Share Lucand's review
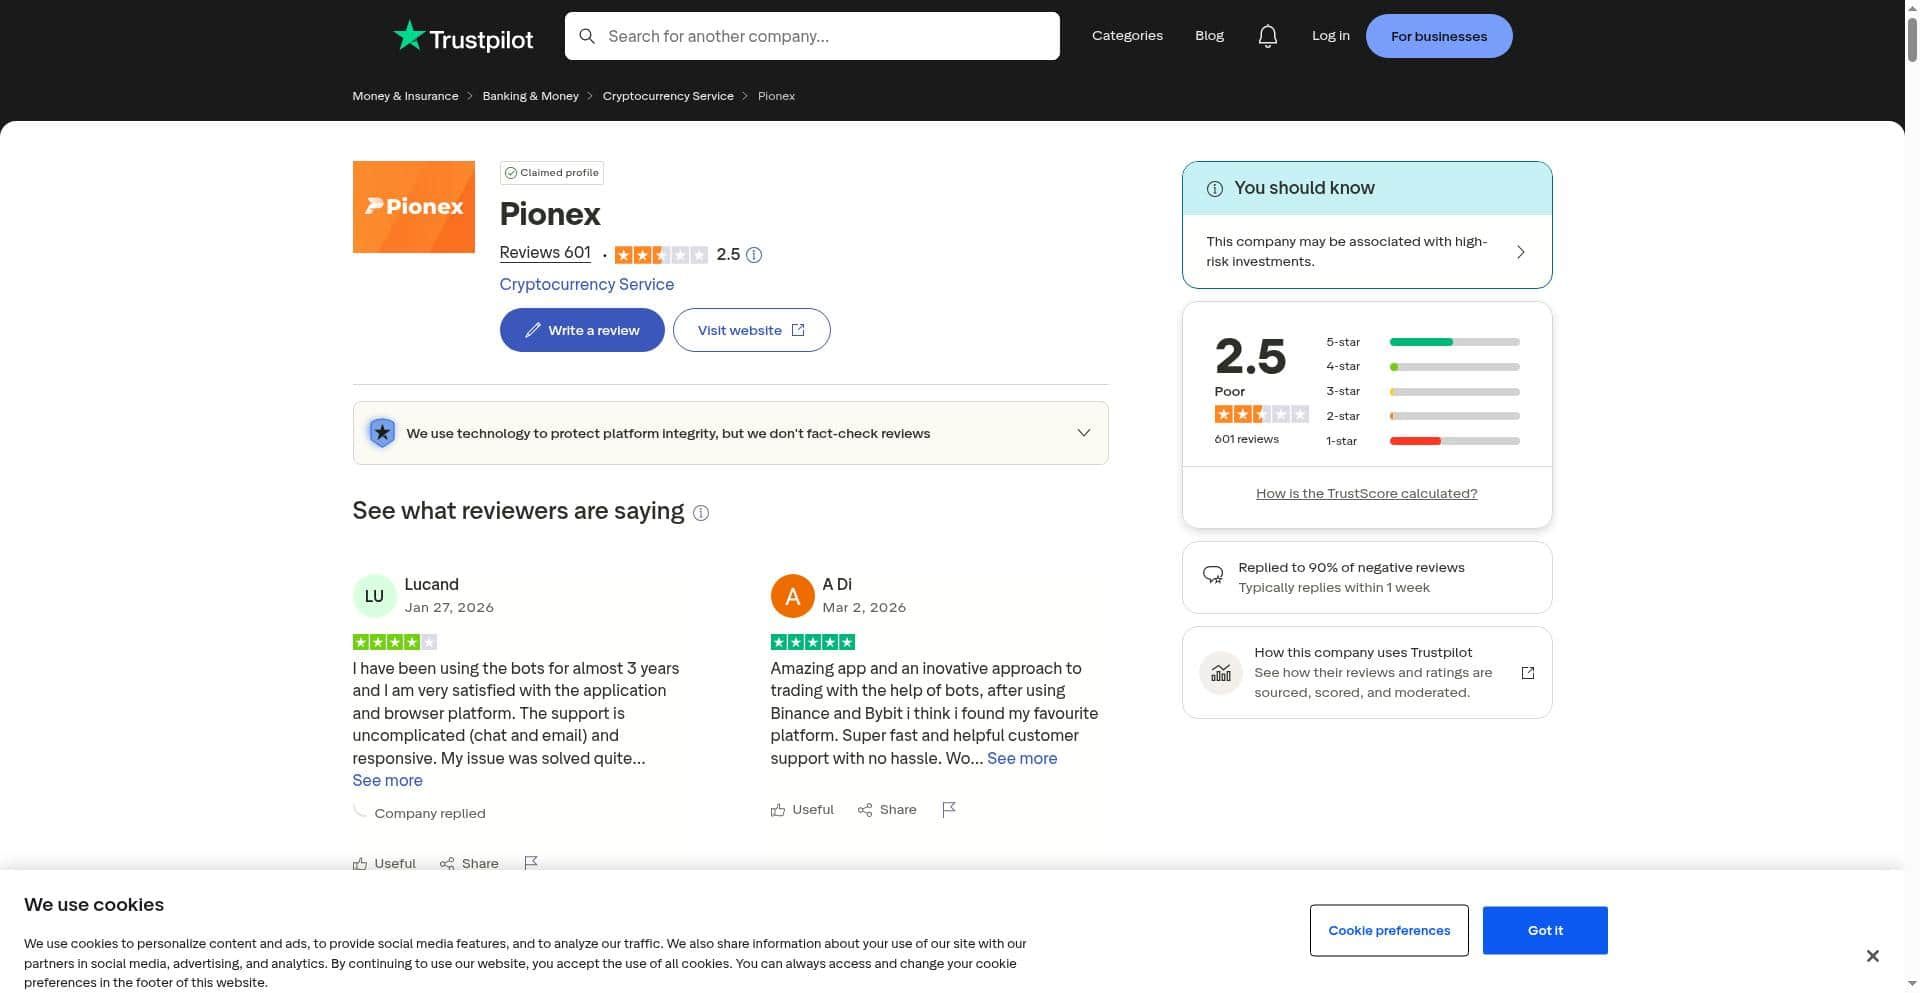The height and width of the screenshot is (993, 1920). click(469, 863)
